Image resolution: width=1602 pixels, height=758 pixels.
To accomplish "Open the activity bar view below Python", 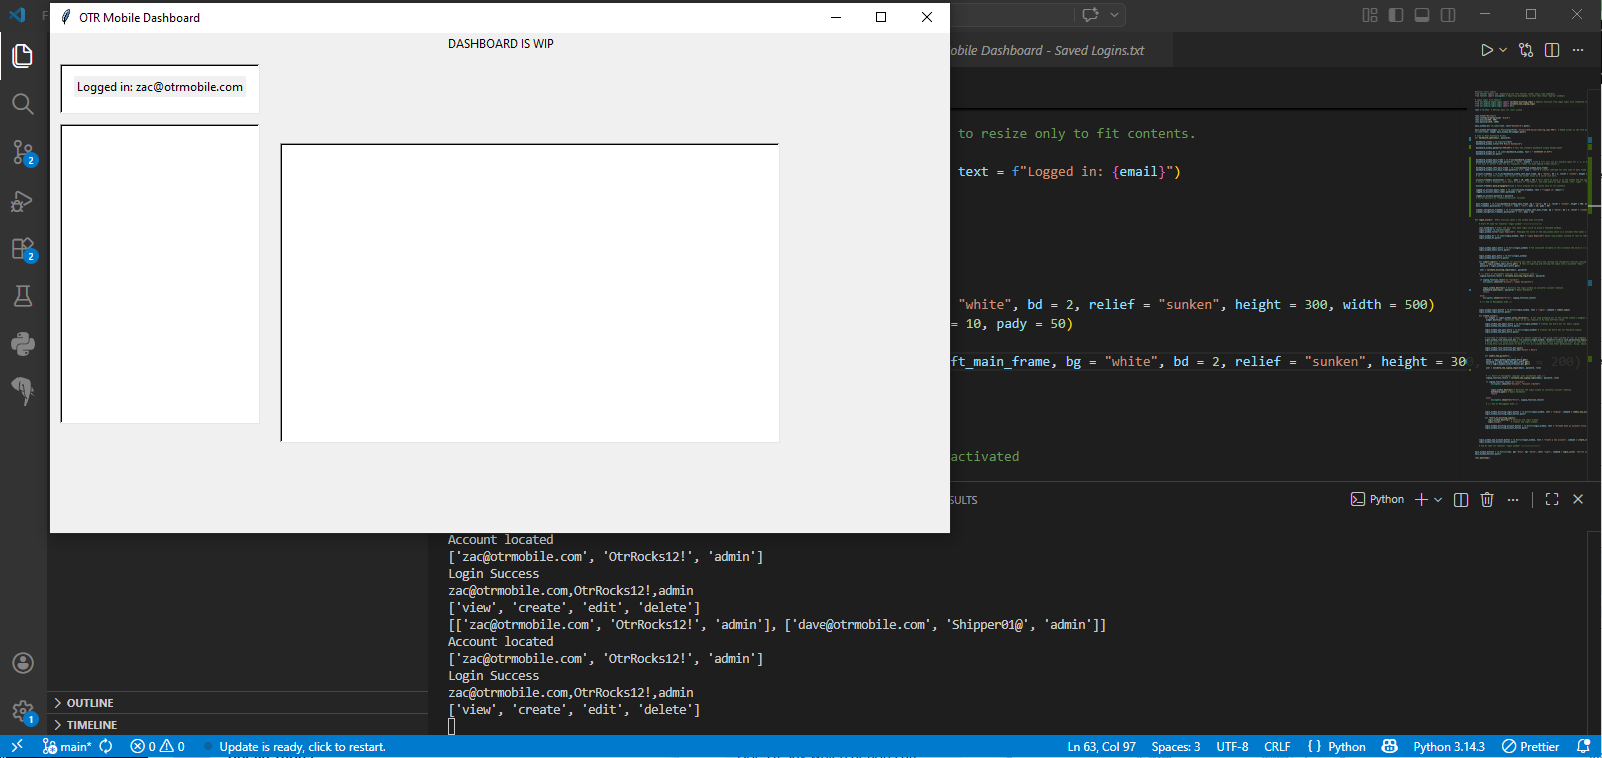I will point(22,391).
